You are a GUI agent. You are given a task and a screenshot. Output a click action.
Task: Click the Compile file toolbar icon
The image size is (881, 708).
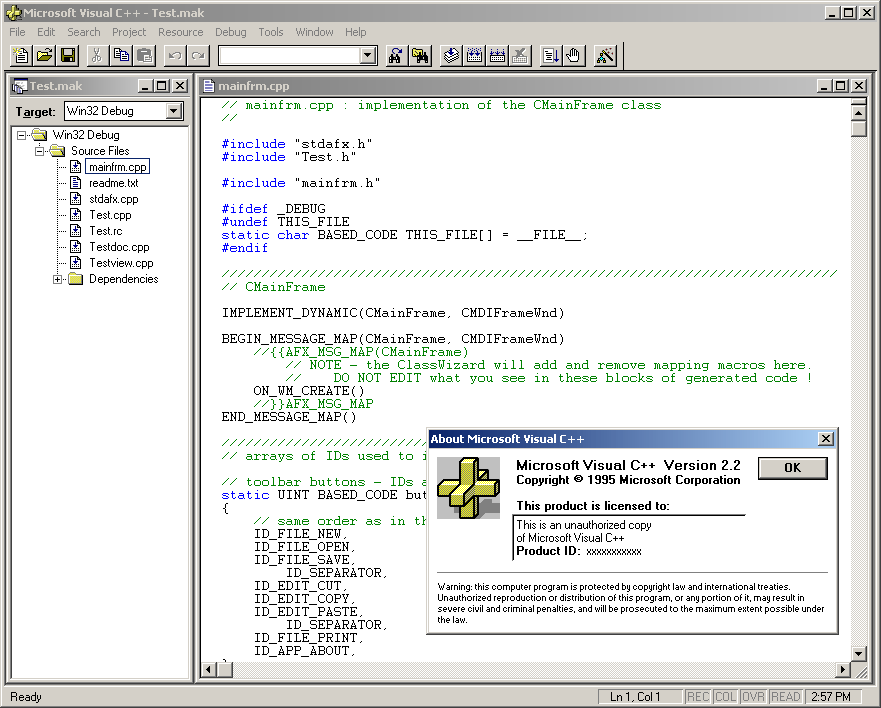coord(451,56)
